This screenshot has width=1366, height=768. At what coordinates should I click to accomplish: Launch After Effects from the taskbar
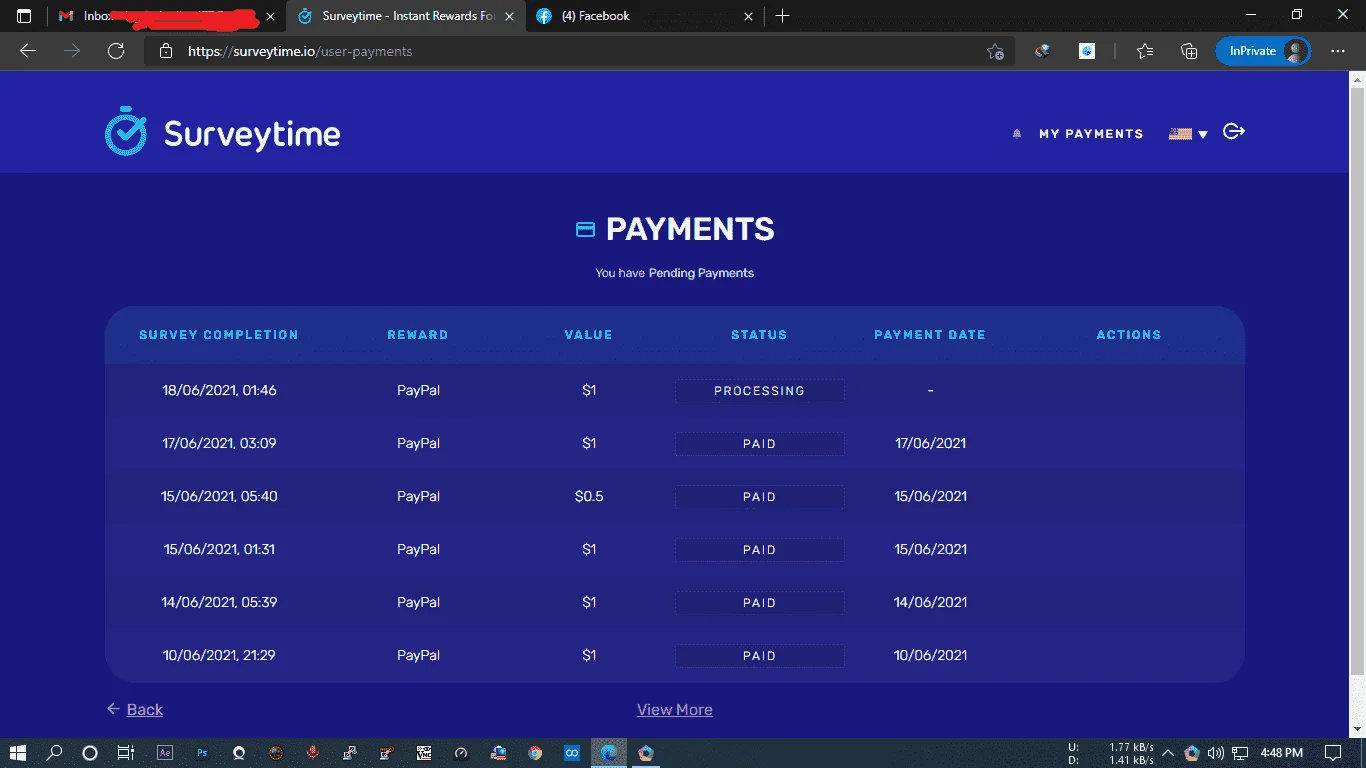165,752
